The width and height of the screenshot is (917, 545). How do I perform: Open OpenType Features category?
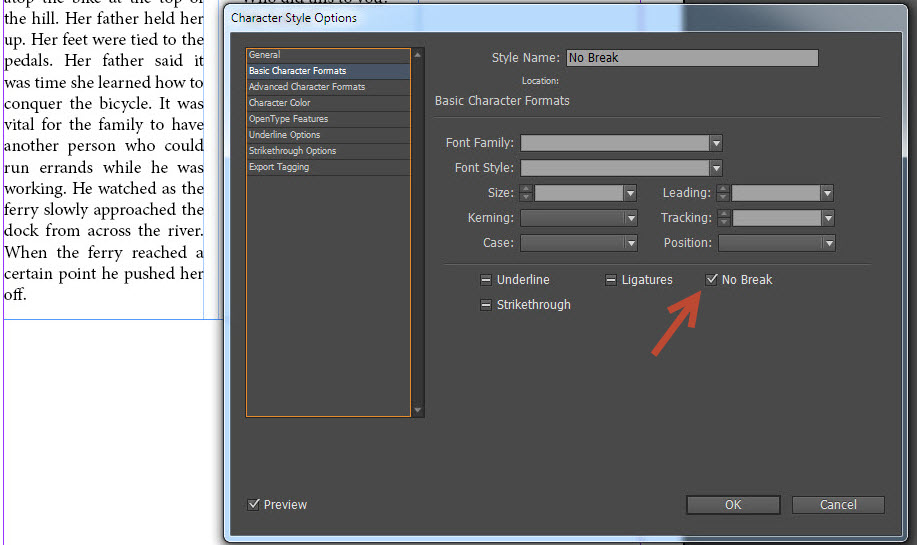tap(328, 119)
